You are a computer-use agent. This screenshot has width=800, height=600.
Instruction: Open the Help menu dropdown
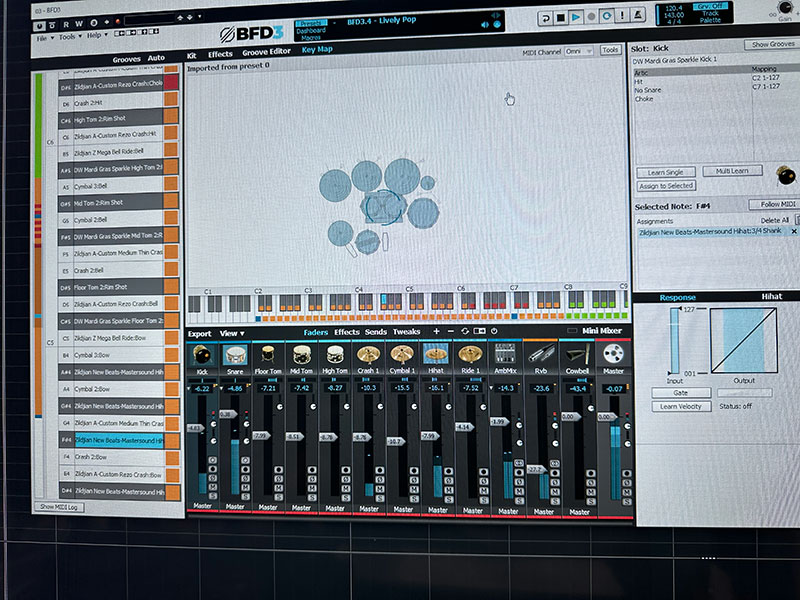[97, 35]
